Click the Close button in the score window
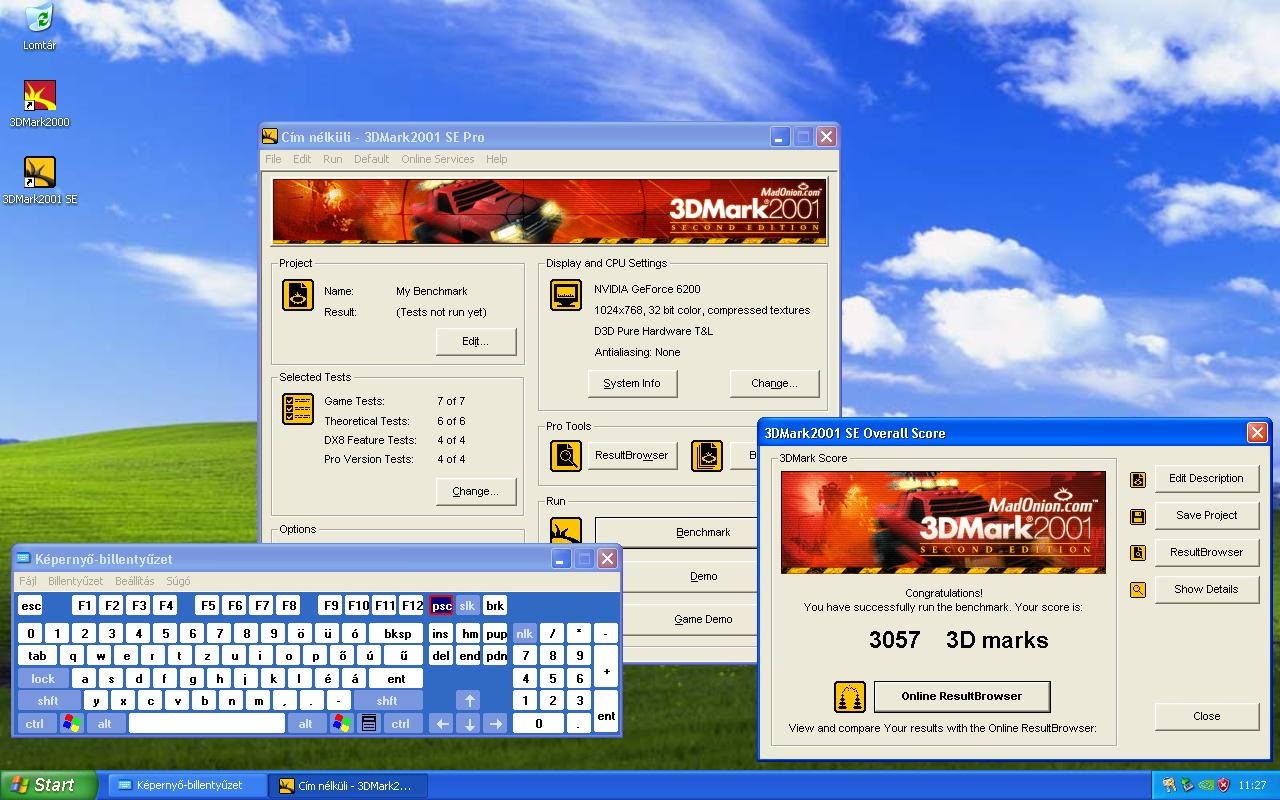The width and height of the screenshot is (1280, 800). pyautogui.click(x=1207, y=716)
